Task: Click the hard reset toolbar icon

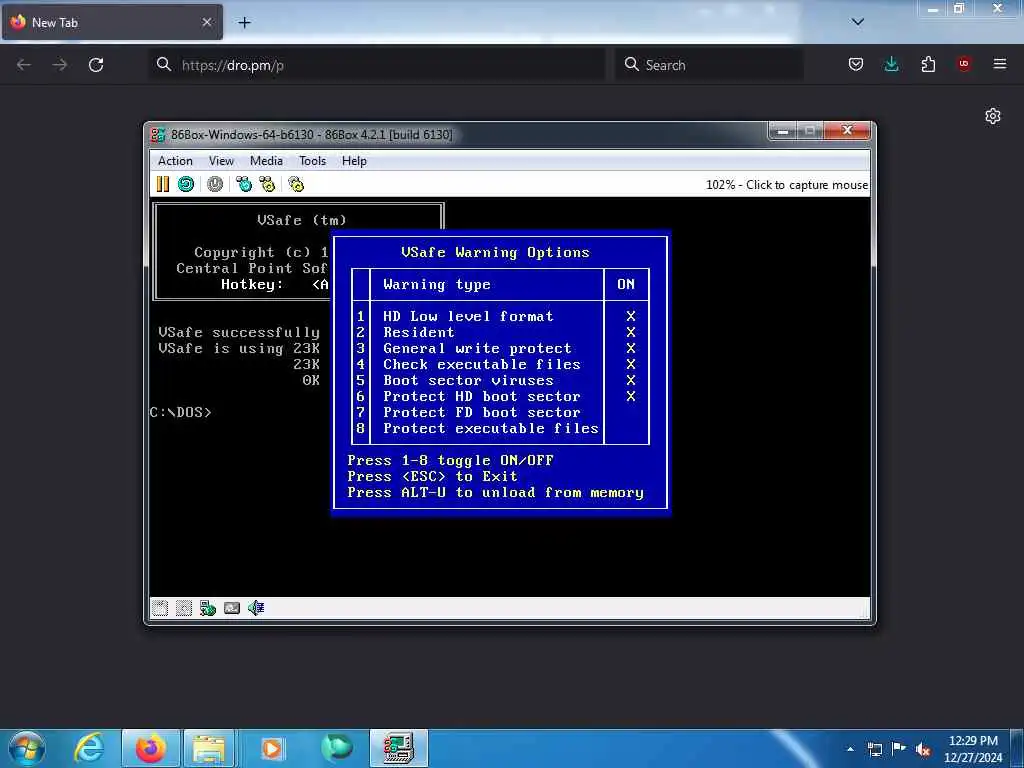Action: (186, 184)
